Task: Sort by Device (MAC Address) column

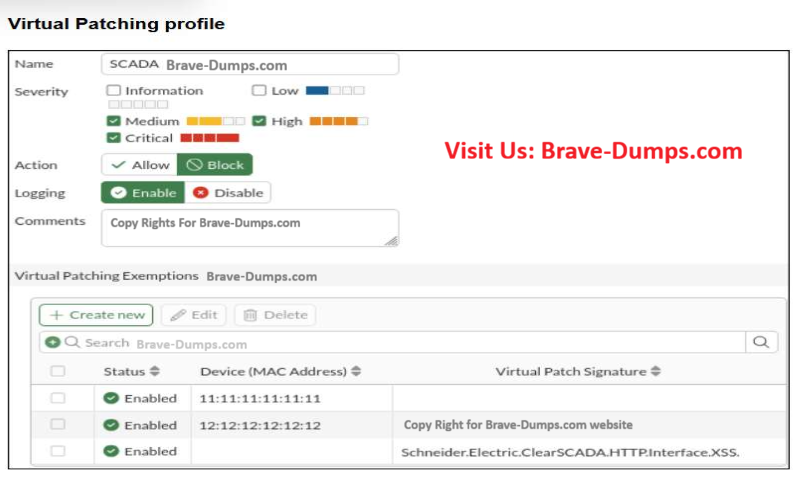Action: [356, 371]
